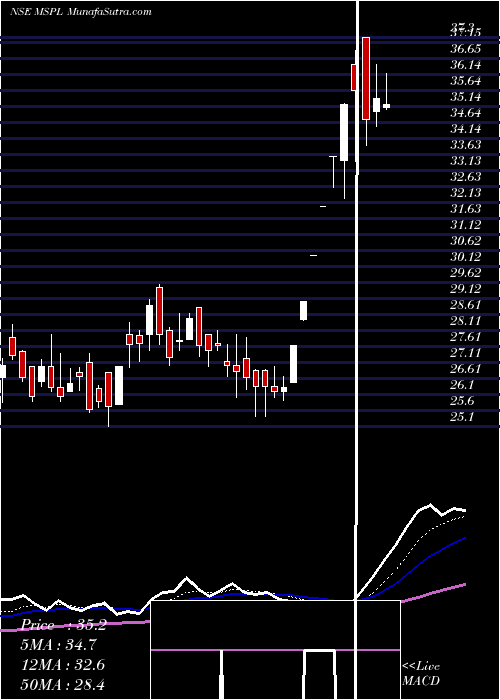Viewport: 500px width, 700px height.
Task: Click the 5MA : 34.7 readout
Action: [59, 645]
